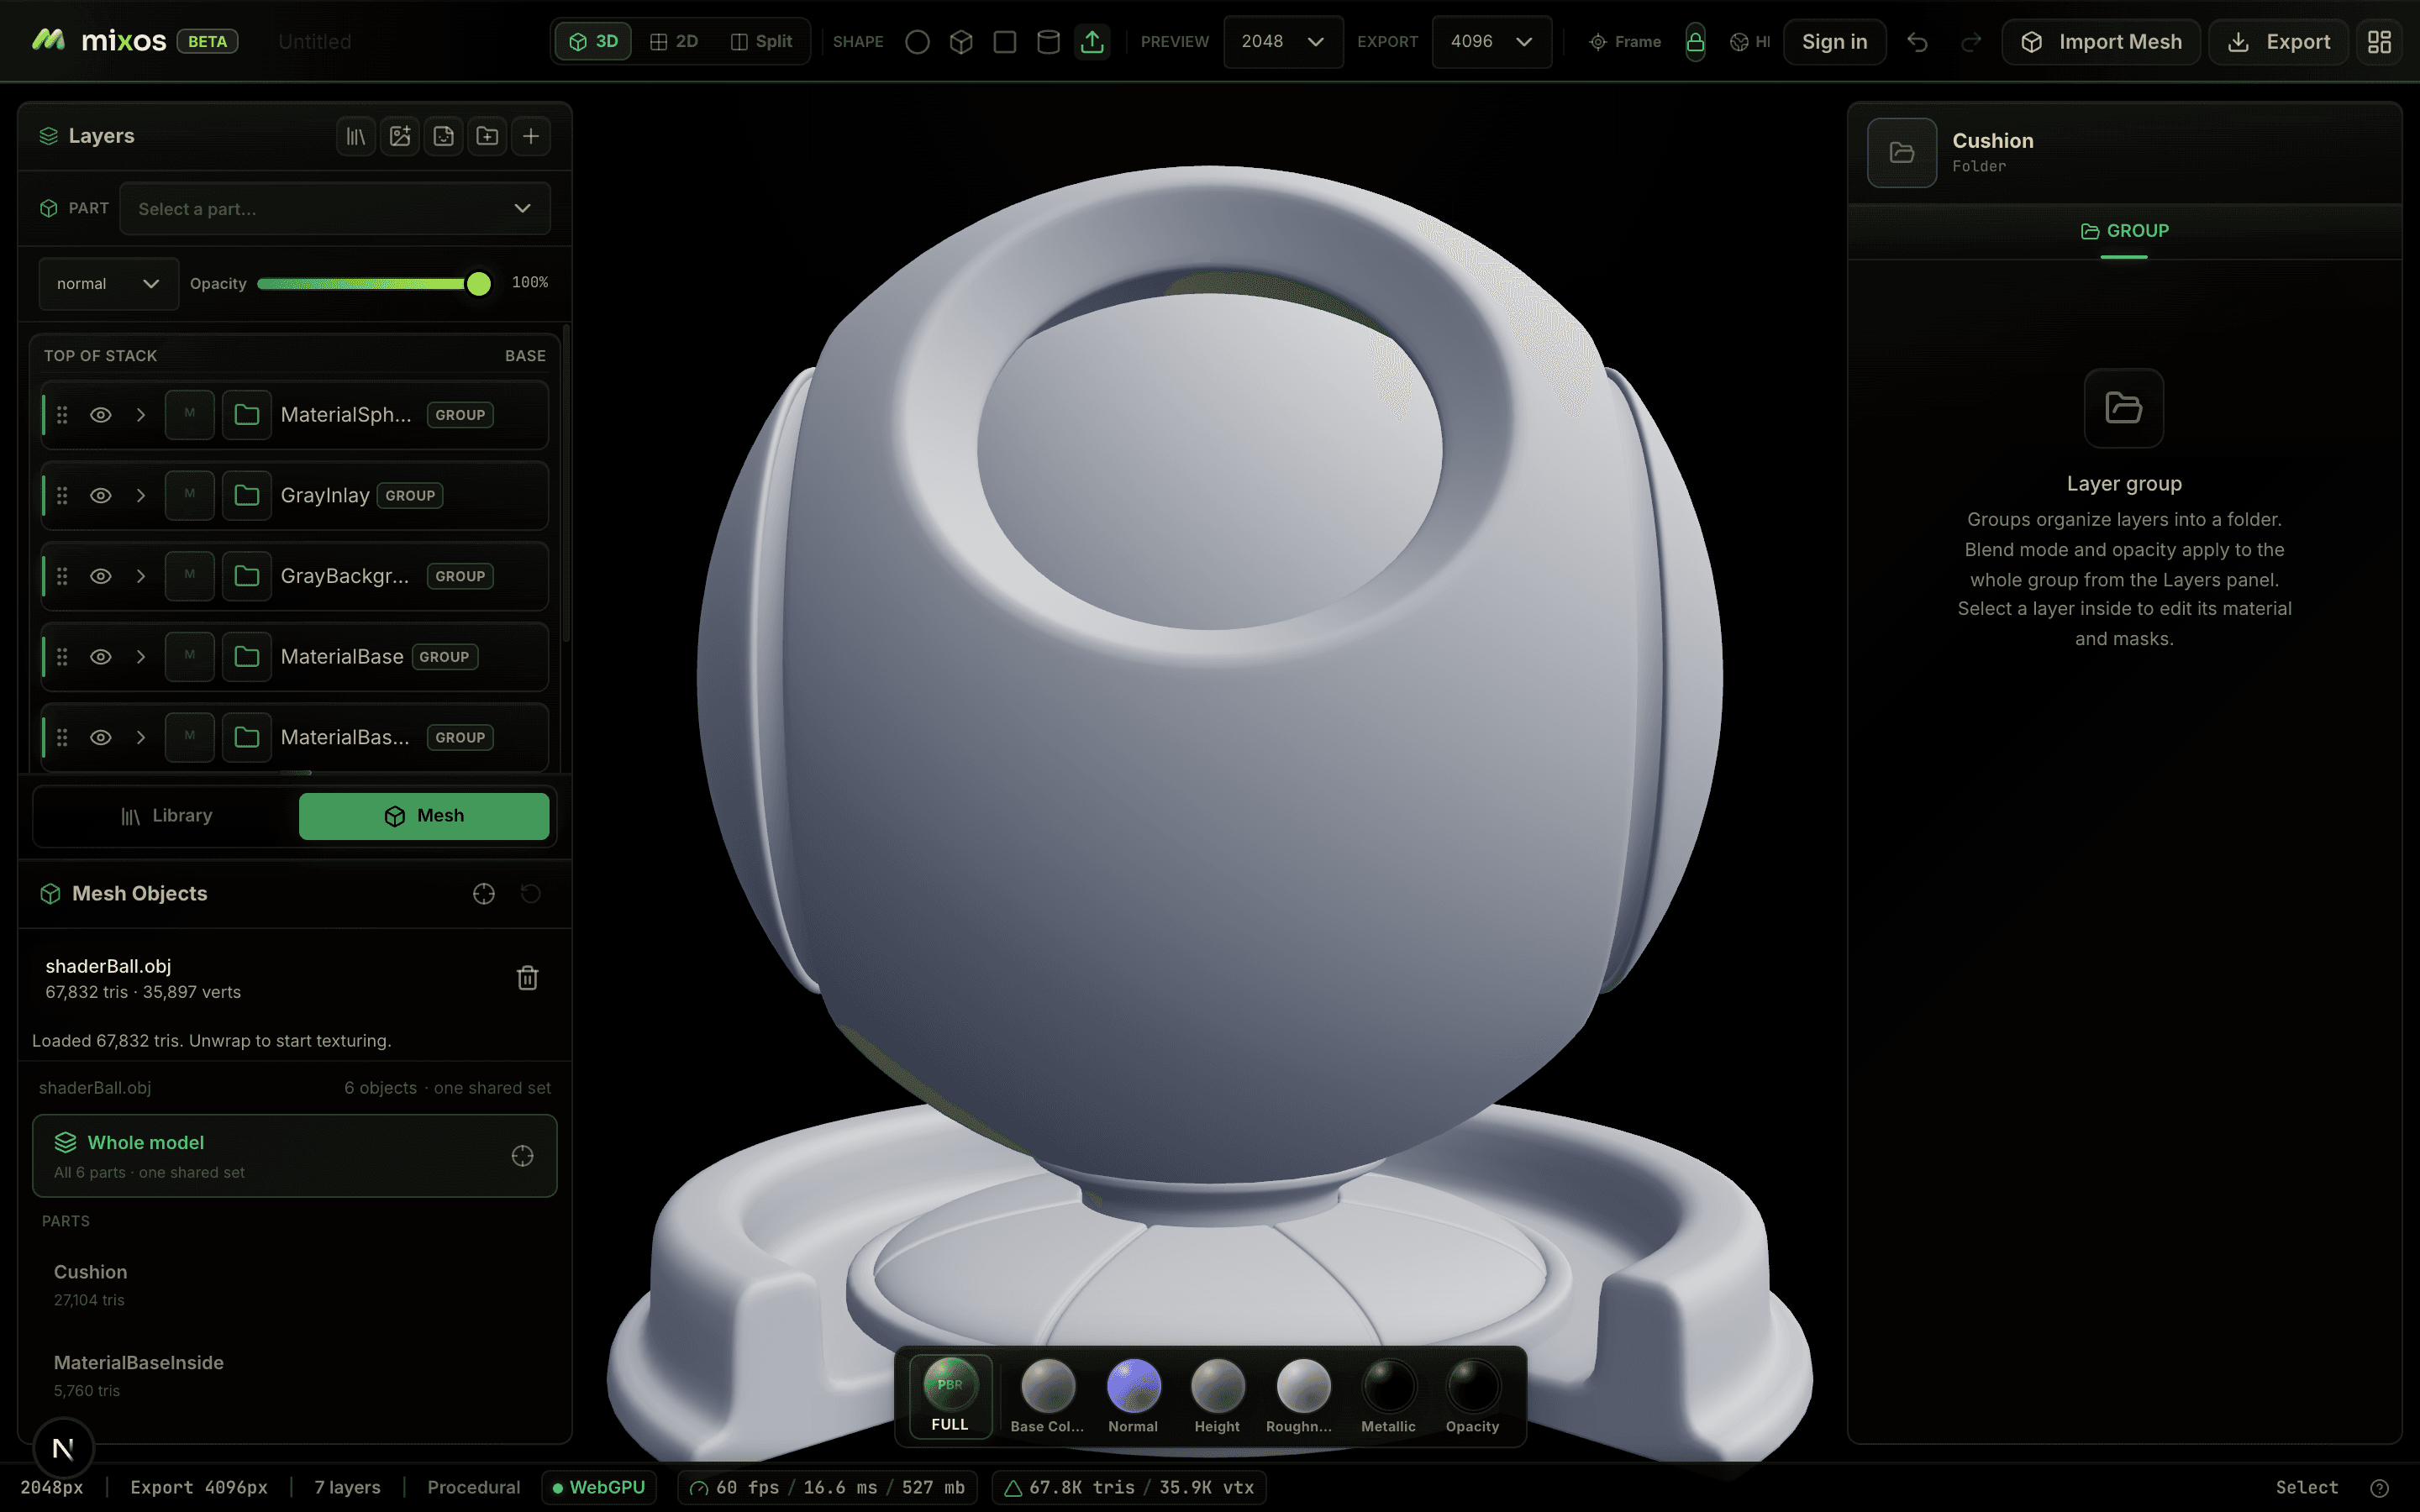Click the folder icon of GrayInlay layer
Screen dimensions: 2420x1512
coord(247,496)
